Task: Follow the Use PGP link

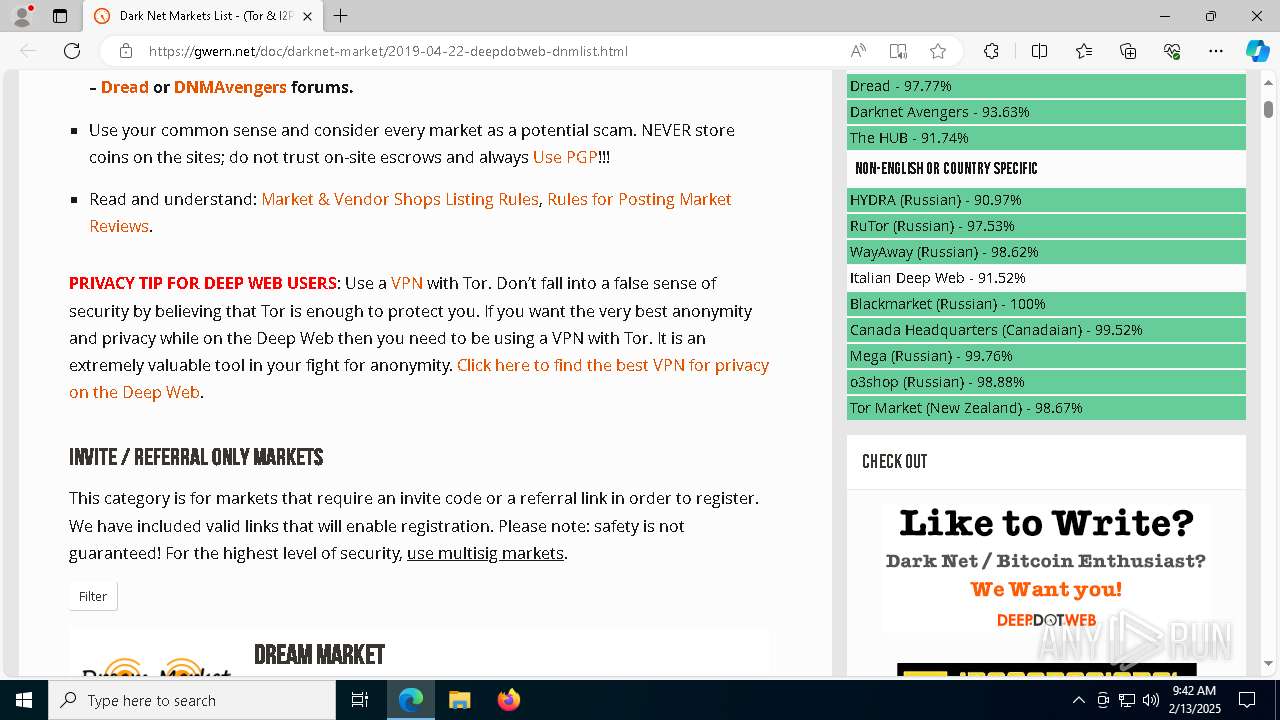Action: (x=565, y=157)
